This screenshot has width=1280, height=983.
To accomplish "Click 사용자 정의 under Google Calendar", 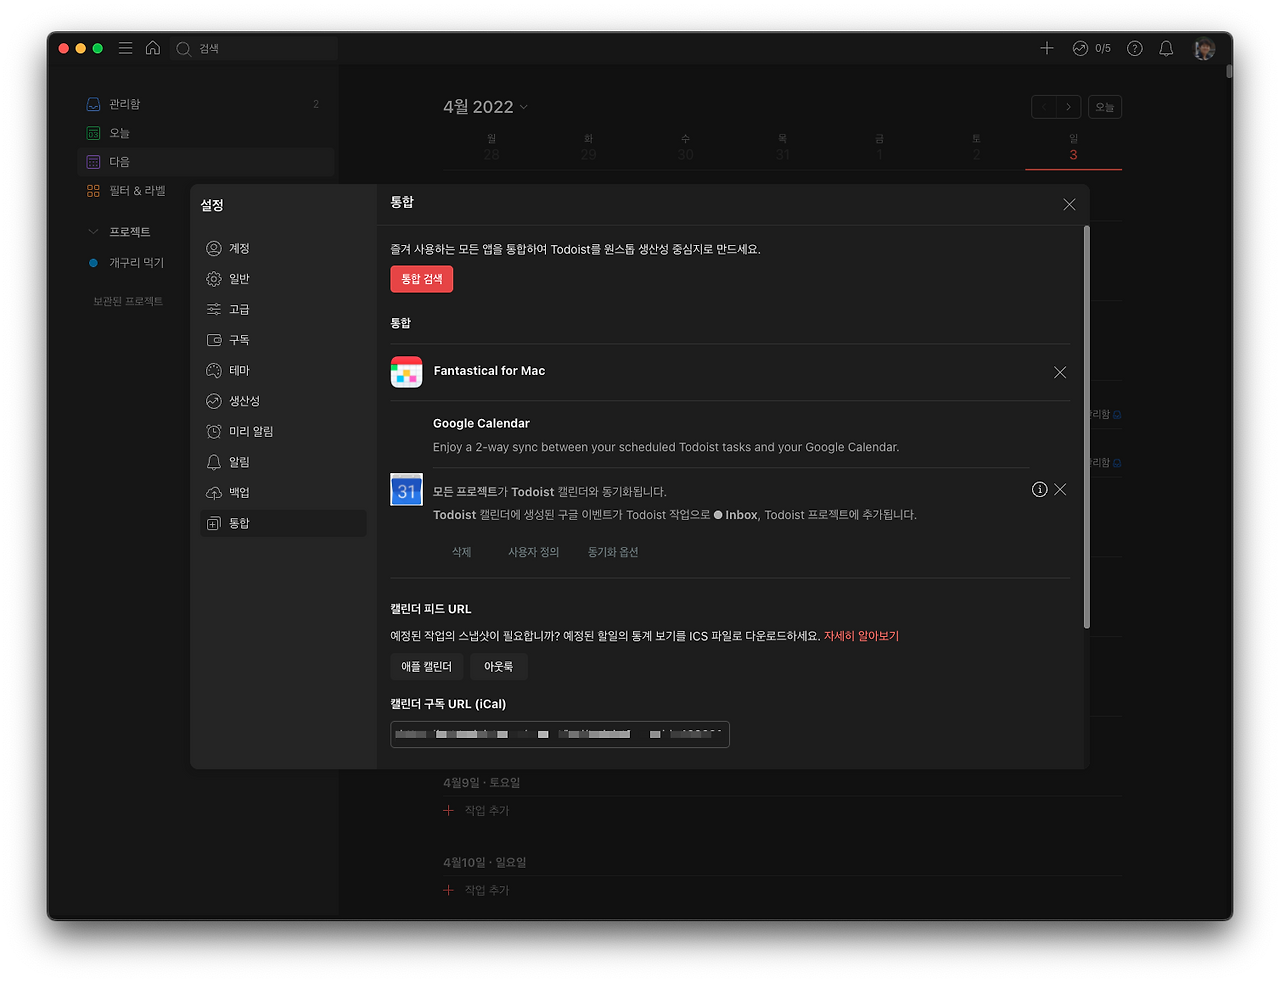I will pyautogui.click(x=533, y=552).
